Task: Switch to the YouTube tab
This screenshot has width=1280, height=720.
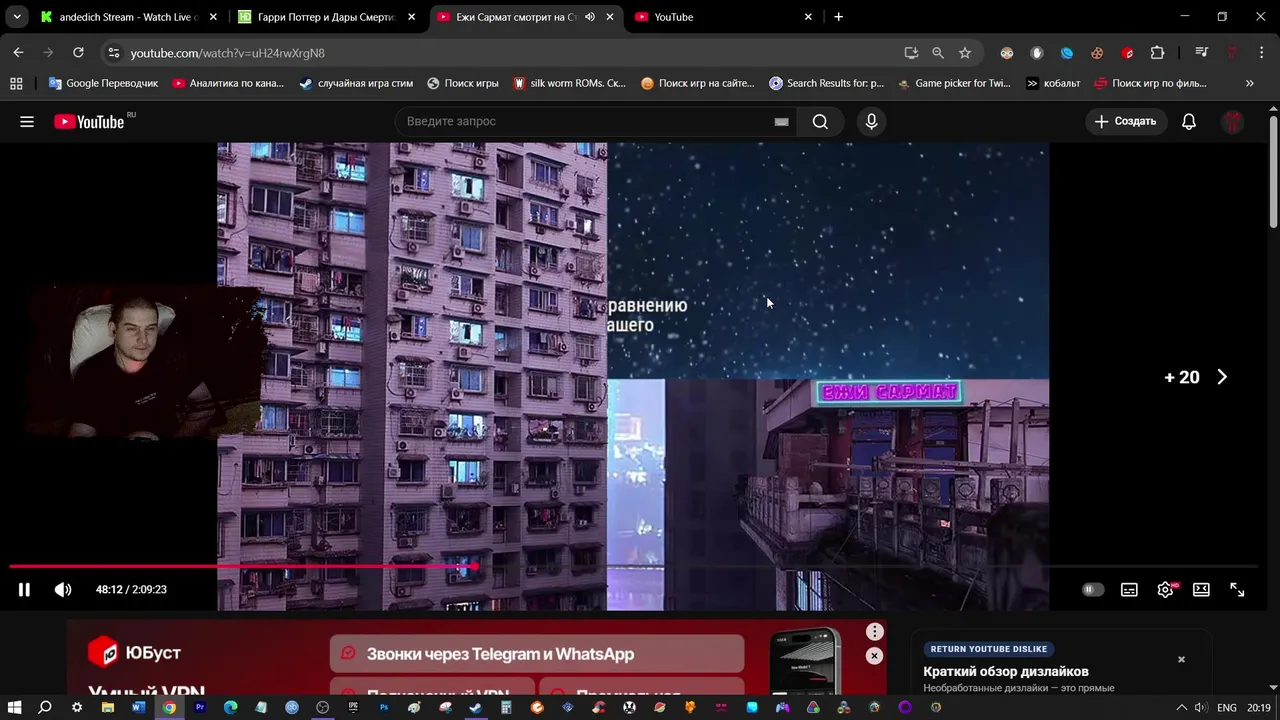Action: click(722, 17)
